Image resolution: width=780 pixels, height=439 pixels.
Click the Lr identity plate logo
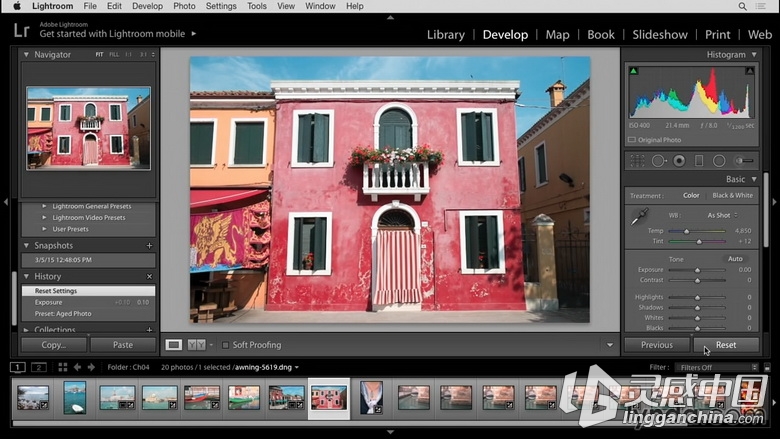tap(21, 30)
